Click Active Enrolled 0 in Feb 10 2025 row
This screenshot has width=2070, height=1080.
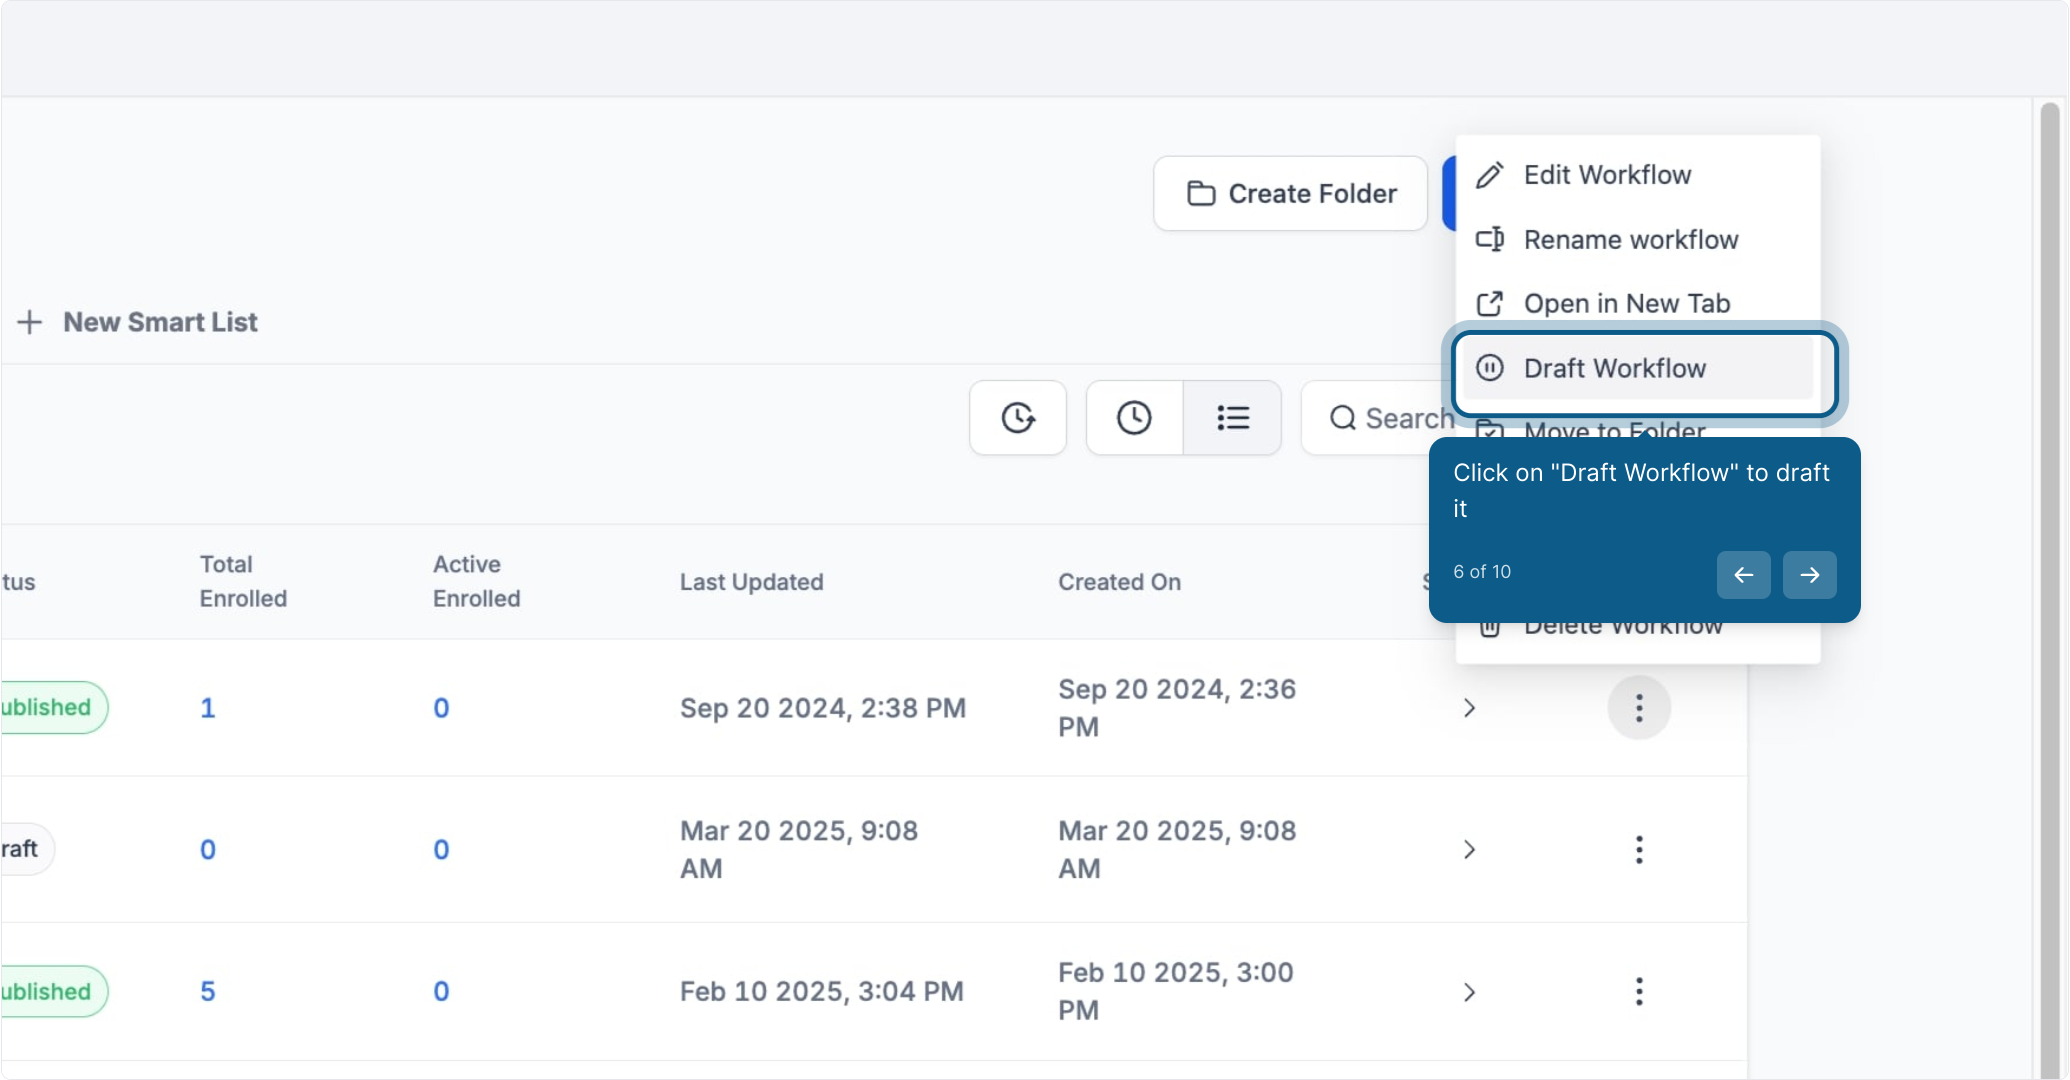[441, 992]
